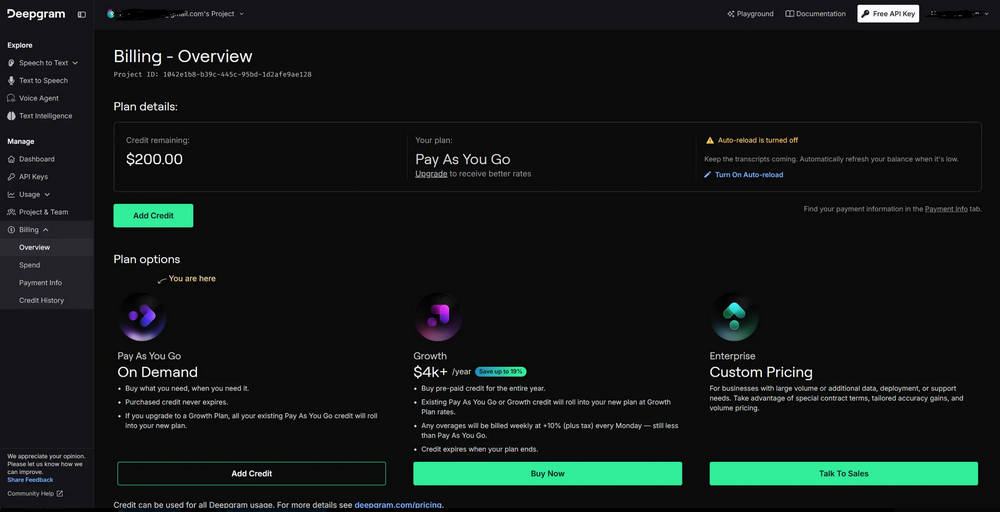Open the deepgram.com/pricing link

399,505
